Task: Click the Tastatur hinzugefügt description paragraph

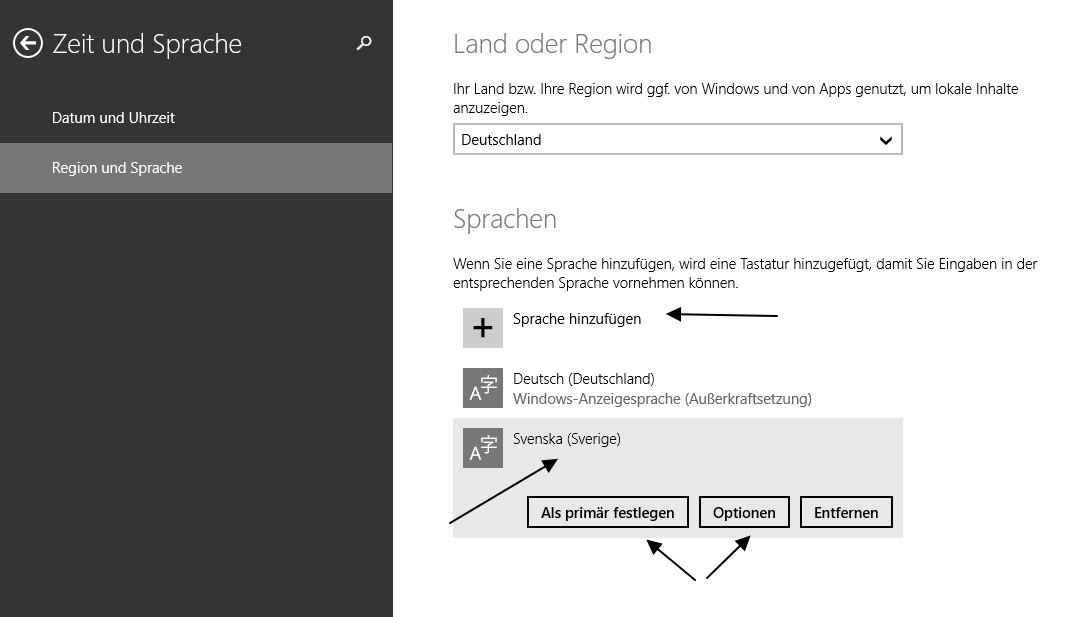Action: point(745,273)
